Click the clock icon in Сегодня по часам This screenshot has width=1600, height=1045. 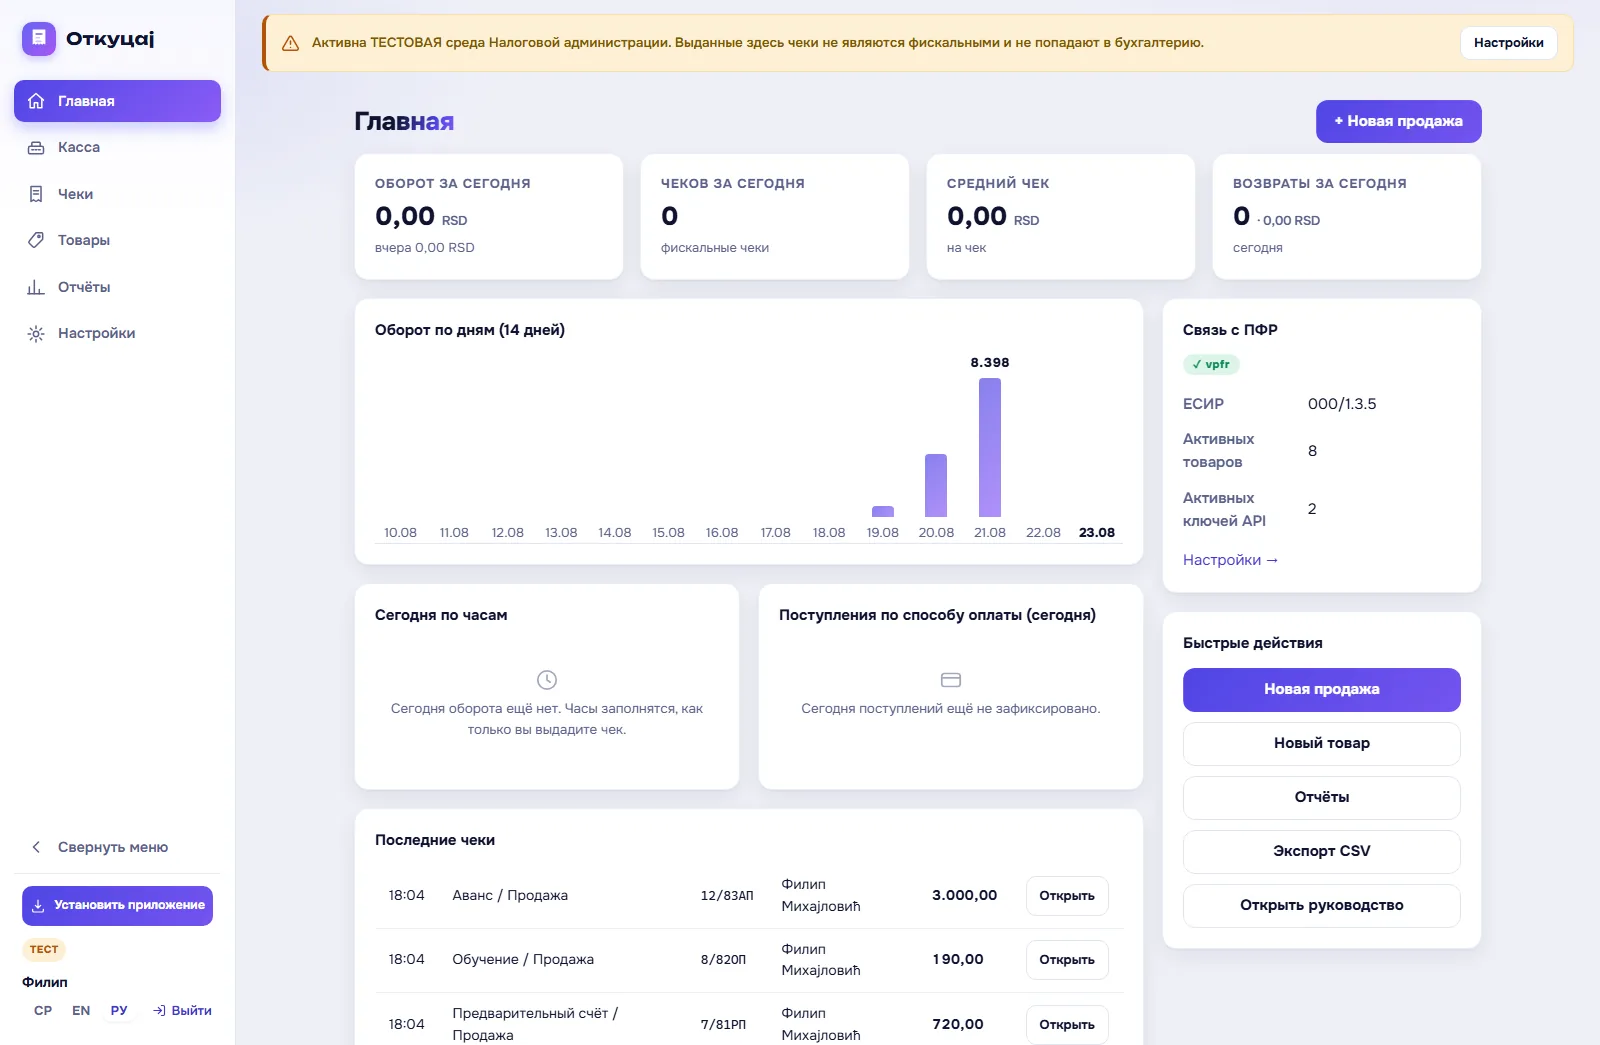coord(547,680)
